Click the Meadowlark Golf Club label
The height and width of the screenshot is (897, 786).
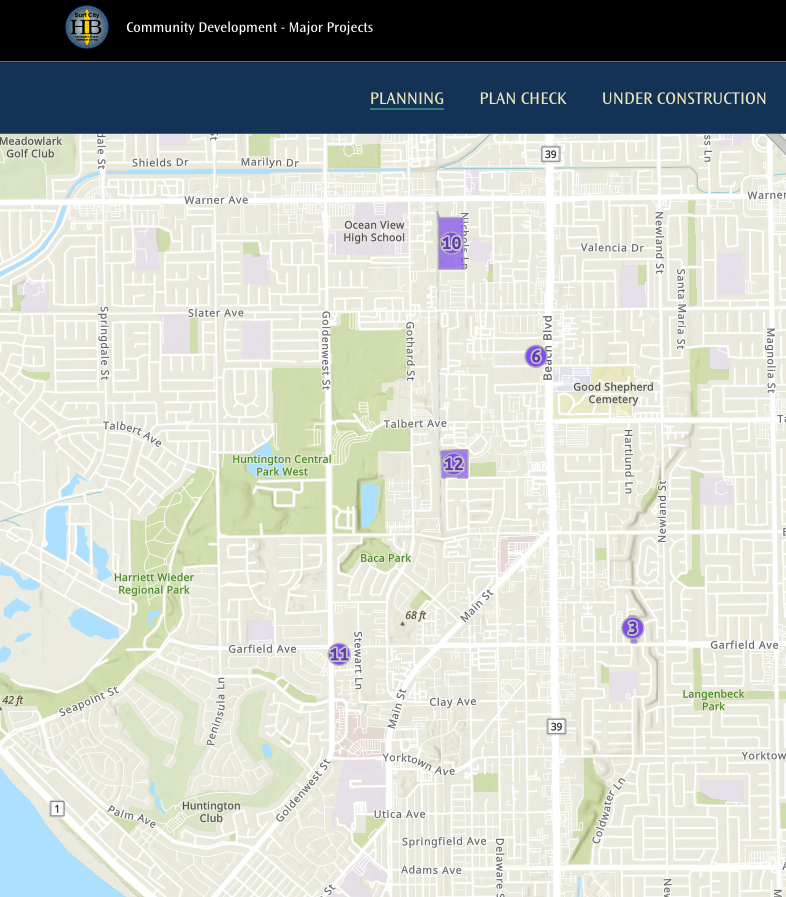[30, 147]
